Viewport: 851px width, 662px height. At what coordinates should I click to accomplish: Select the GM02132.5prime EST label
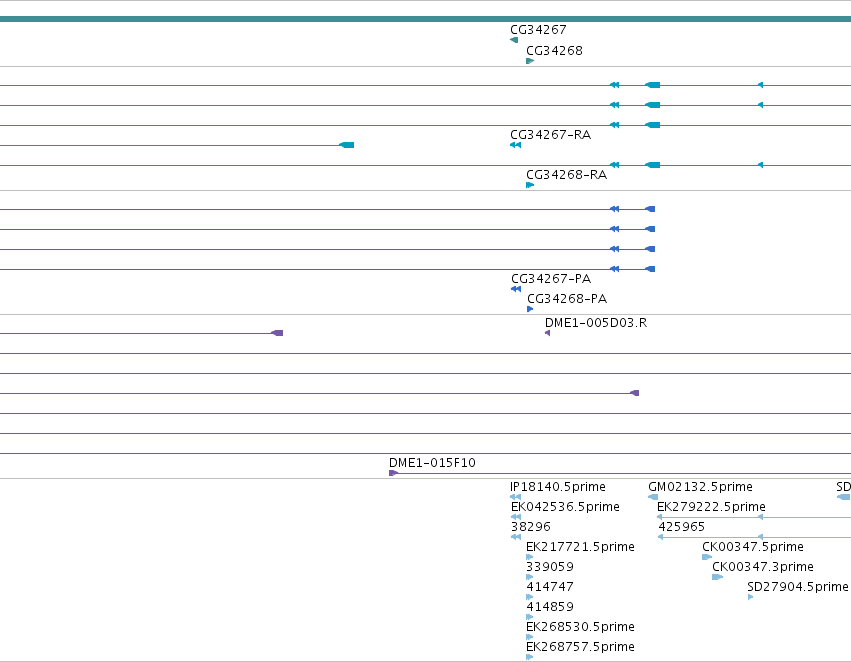[x=700, y=487]
